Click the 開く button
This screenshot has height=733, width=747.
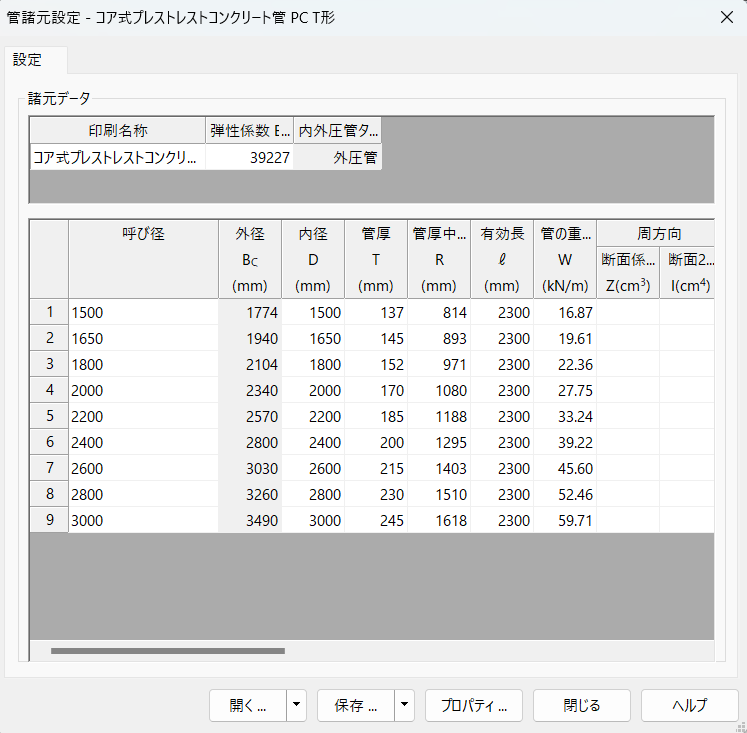(247, 705)
